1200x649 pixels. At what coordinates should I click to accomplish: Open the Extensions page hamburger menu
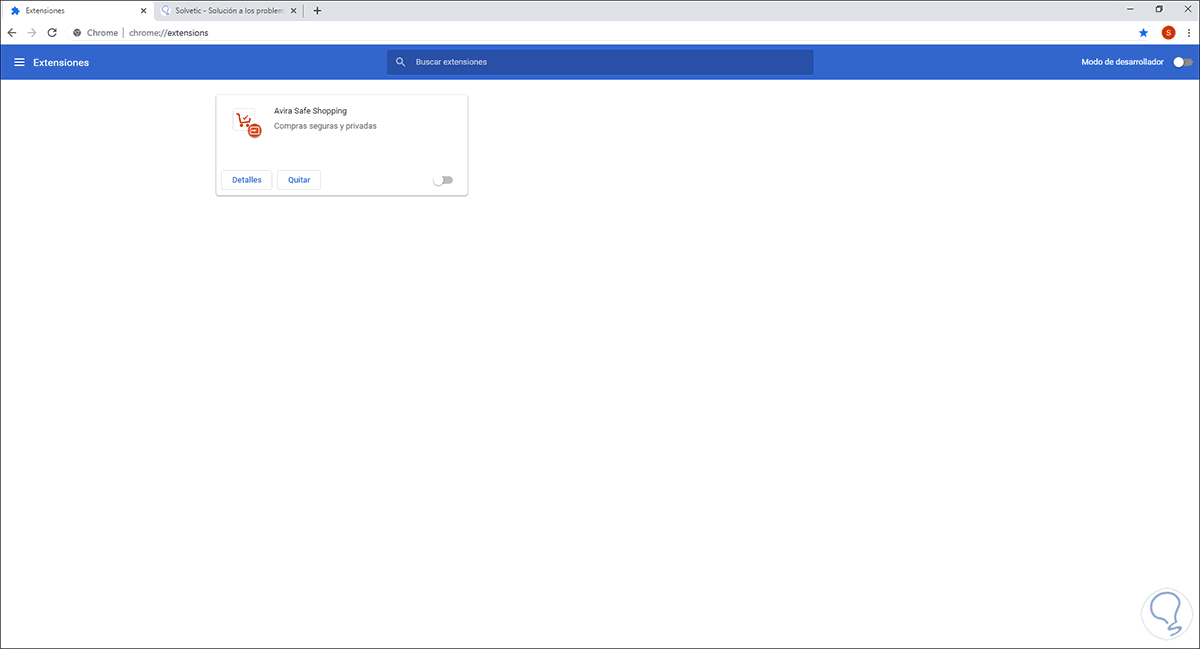coord(19,62)
